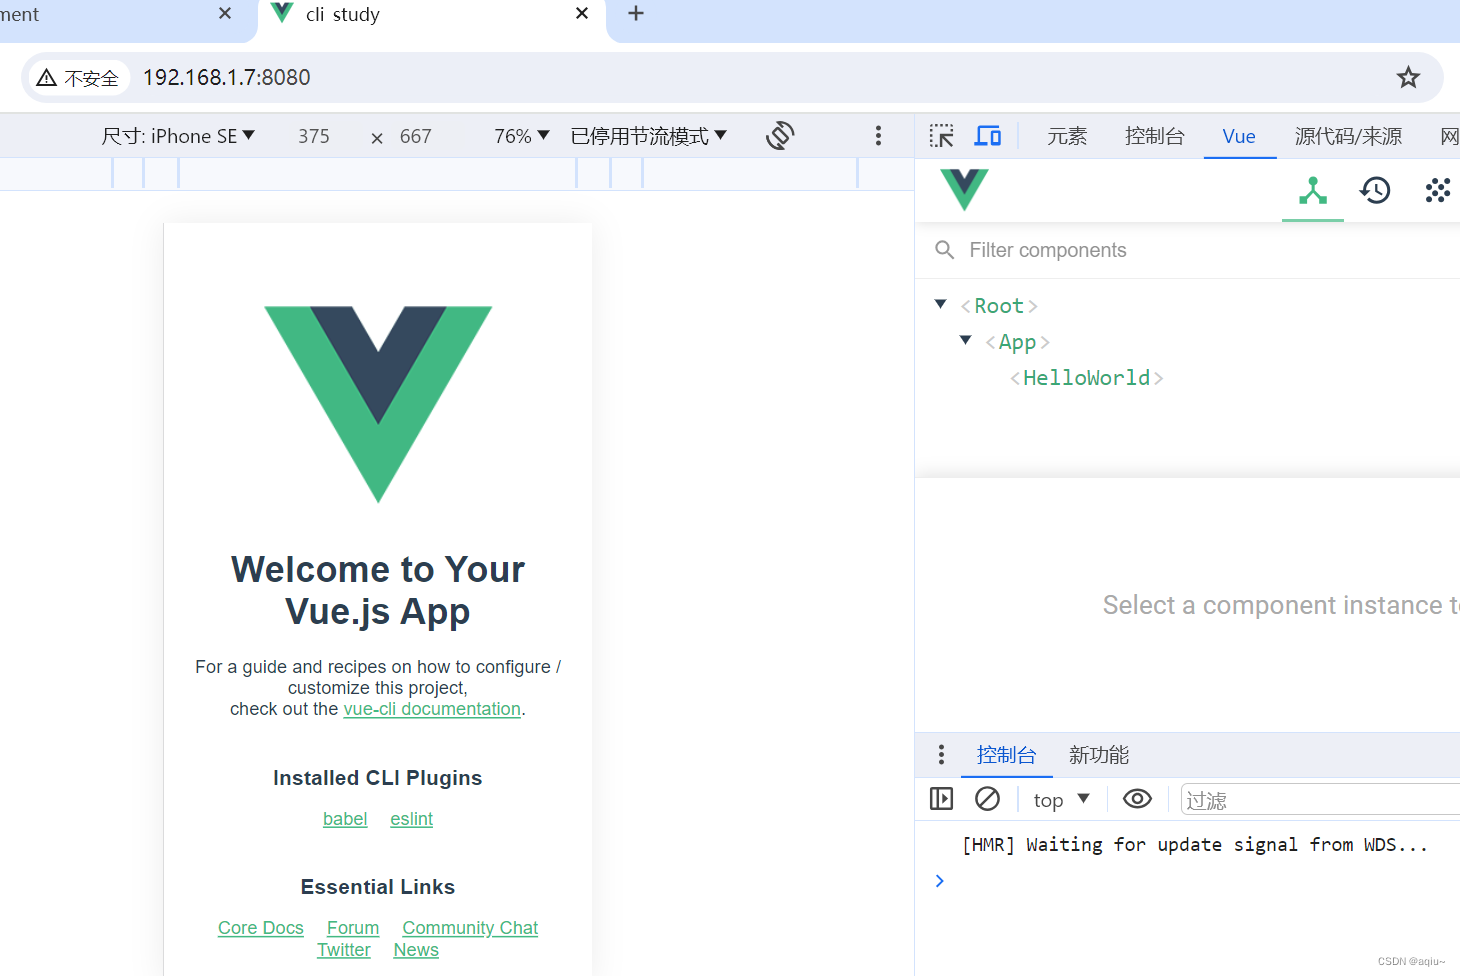Click the Installed CLI Plugins heading
Screen dimensions: 1460x976
[378, 778]
